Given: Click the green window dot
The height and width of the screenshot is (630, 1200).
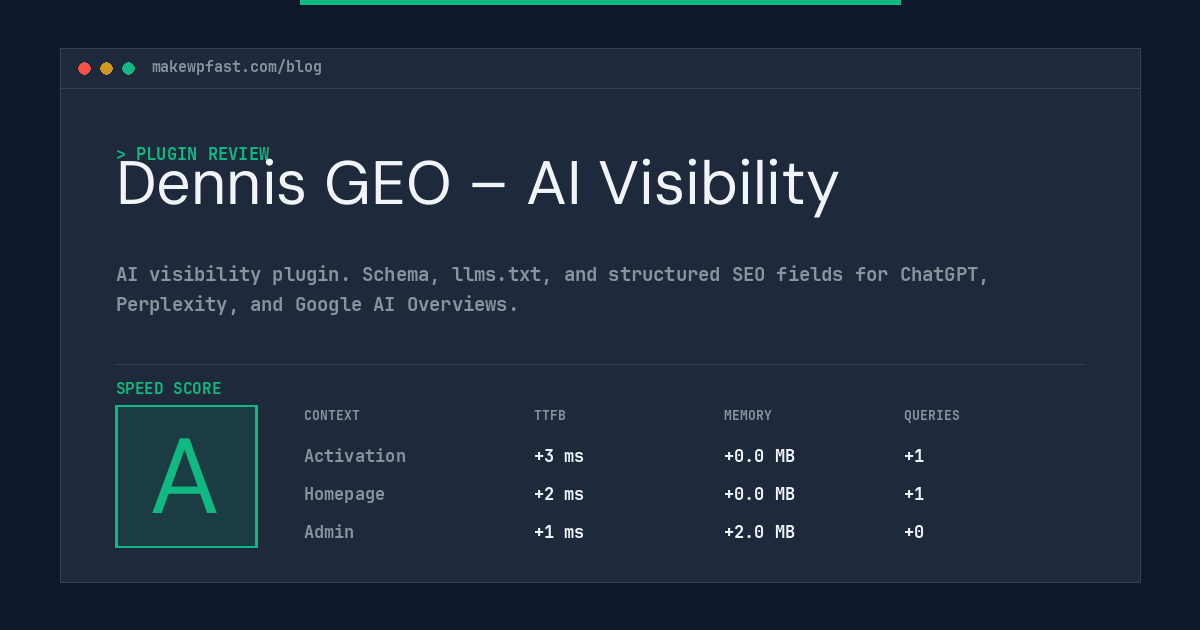Looking at the screenshot, I should tap(128, 68).
